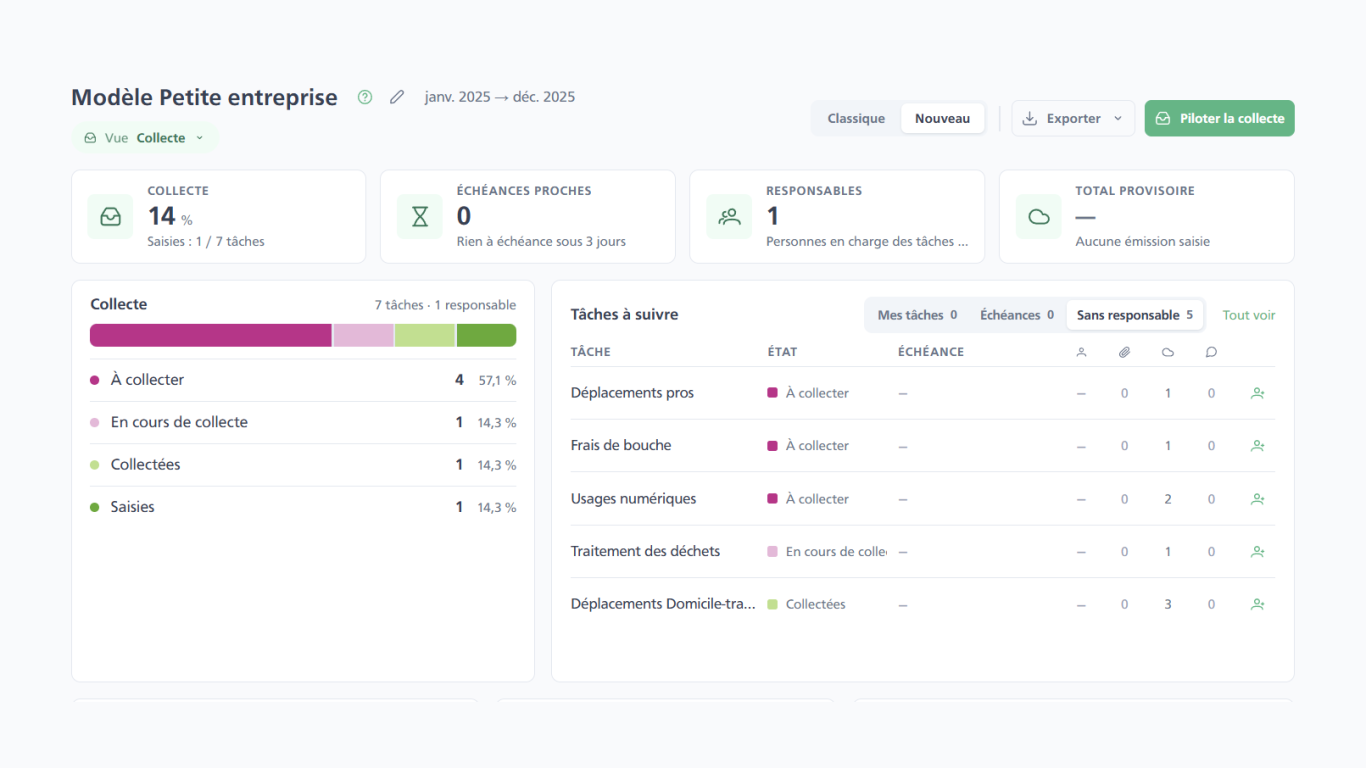Click the À collecter segment of progress bar
This screenshot has width=1366, height=768.
coord(211,335)
